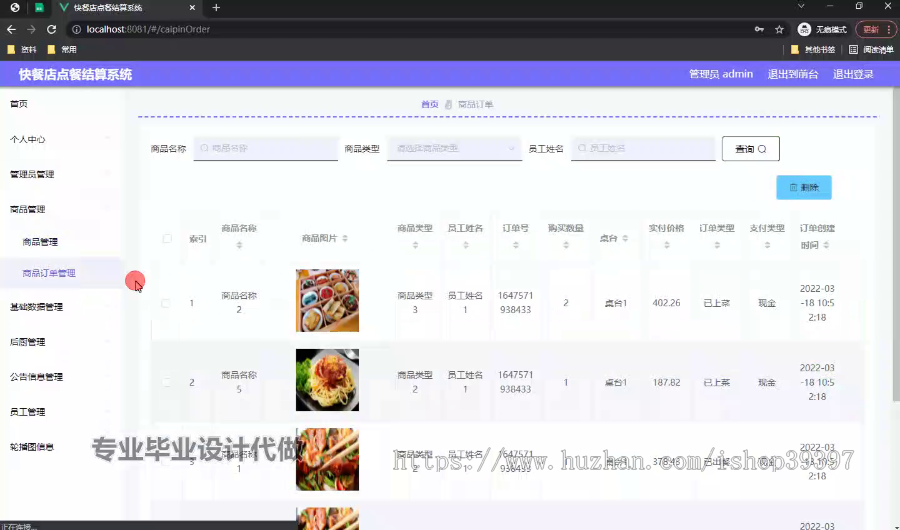The width and height of the screenshot is (900, 530).
Task: Tick the select-all checkbox in the table header
Action: pyautogui.click(x=167, y=238)
